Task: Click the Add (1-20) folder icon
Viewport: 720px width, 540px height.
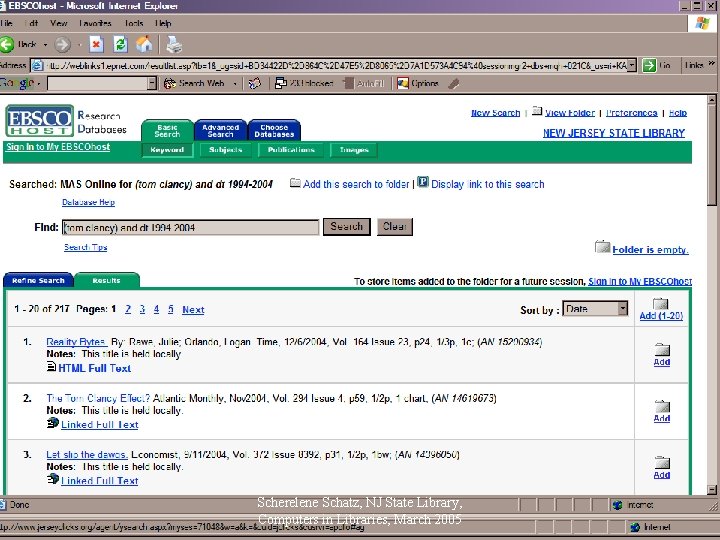Action: click(x=660, y=304)
